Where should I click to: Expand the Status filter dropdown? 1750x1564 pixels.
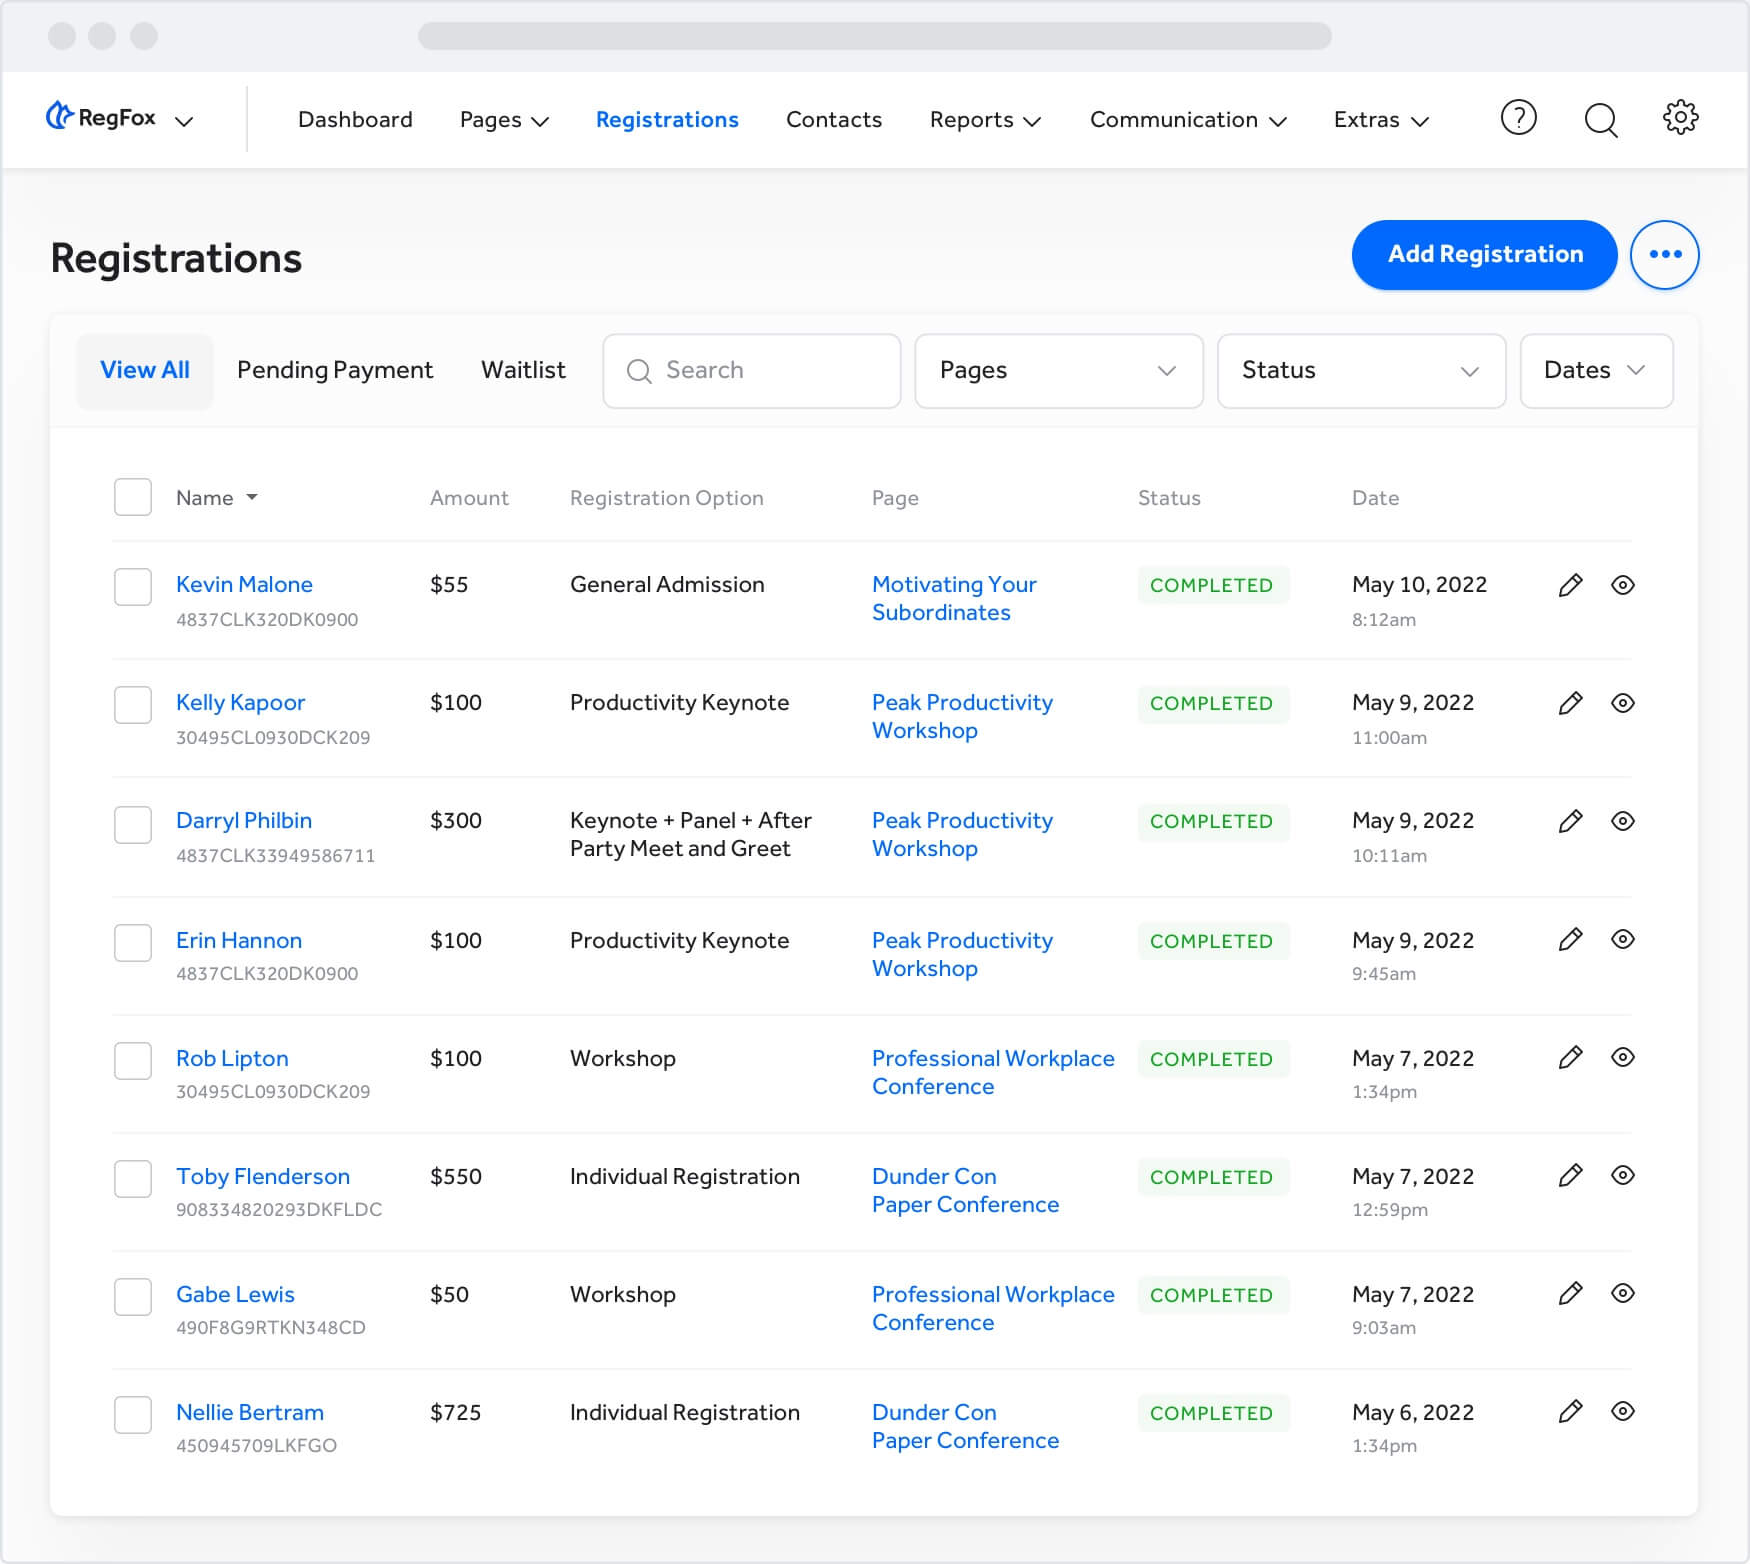click(x=1361, y=371)
